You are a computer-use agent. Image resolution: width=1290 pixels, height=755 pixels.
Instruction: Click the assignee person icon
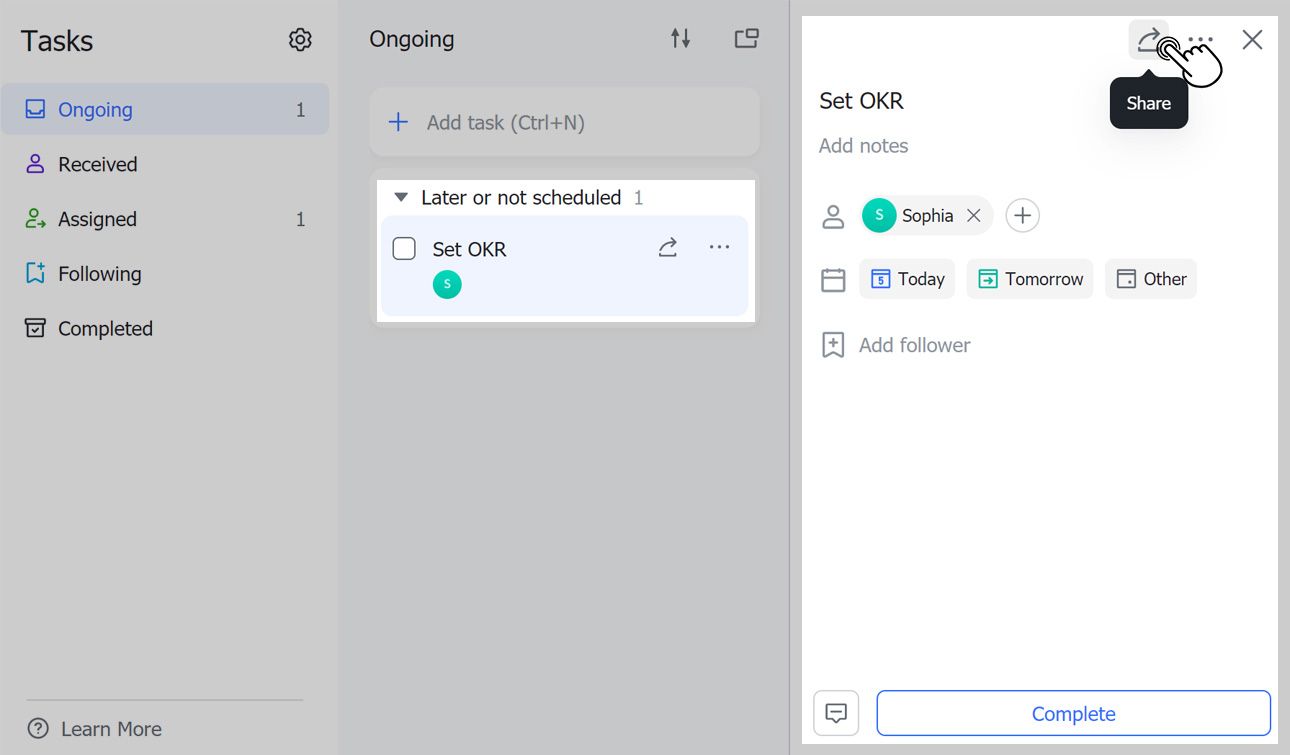pyautogui.click(x=833, y=216)
